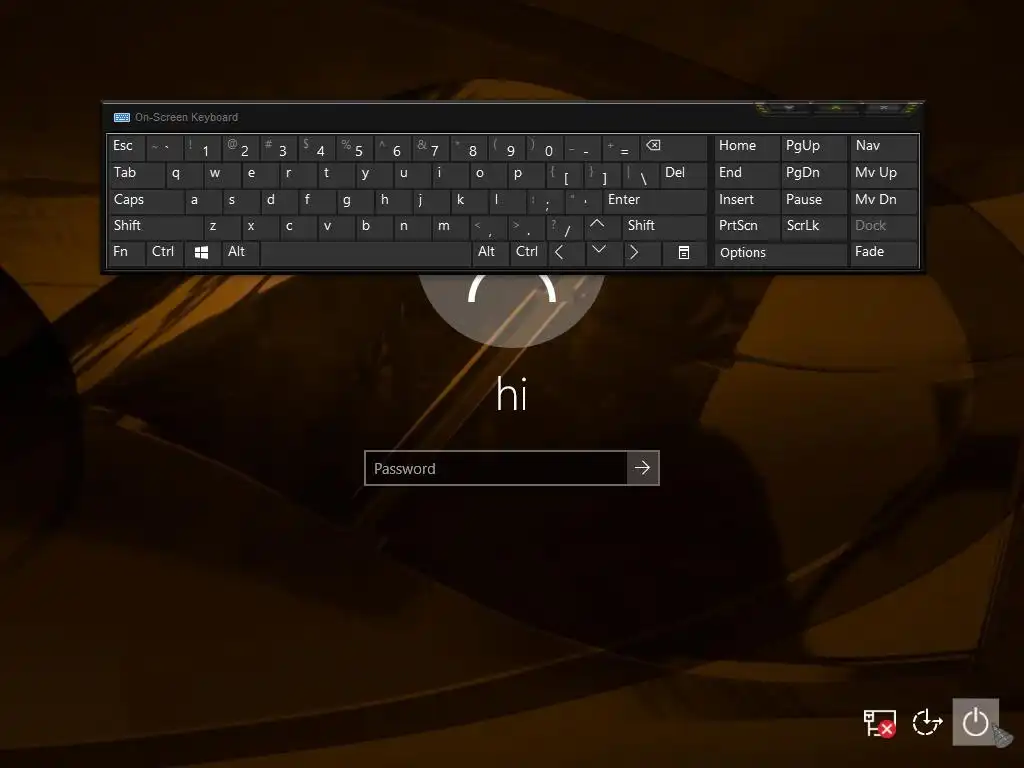The height and width of the screenshot is (768, 1024).
Task: Click the tilde key
Action: click(164, 148)
